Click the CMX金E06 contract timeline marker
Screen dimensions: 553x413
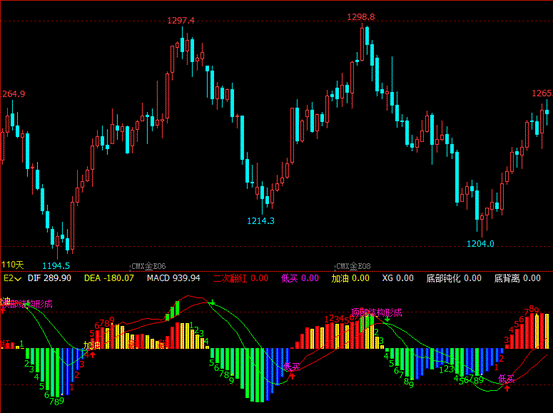click(x=148, y=266)
